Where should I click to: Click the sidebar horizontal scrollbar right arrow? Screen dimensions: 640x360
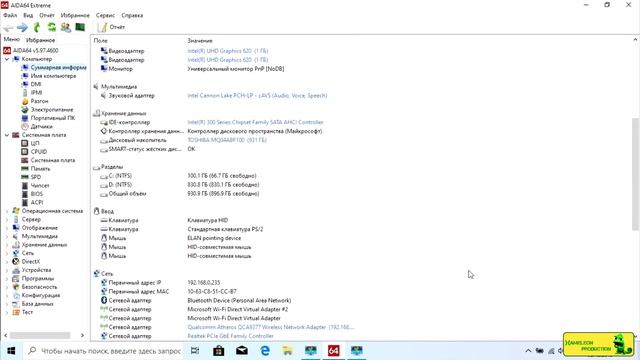pos(82,335)
